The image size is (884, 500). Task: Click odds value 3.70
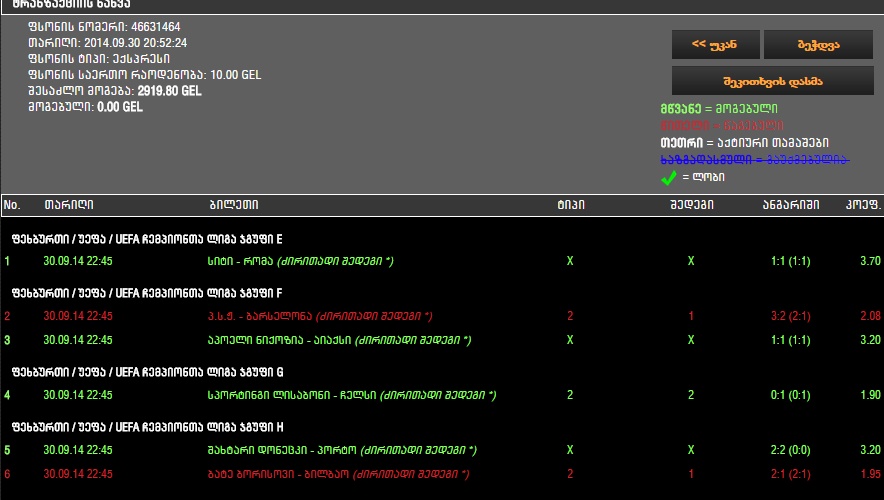coord(870,261)
